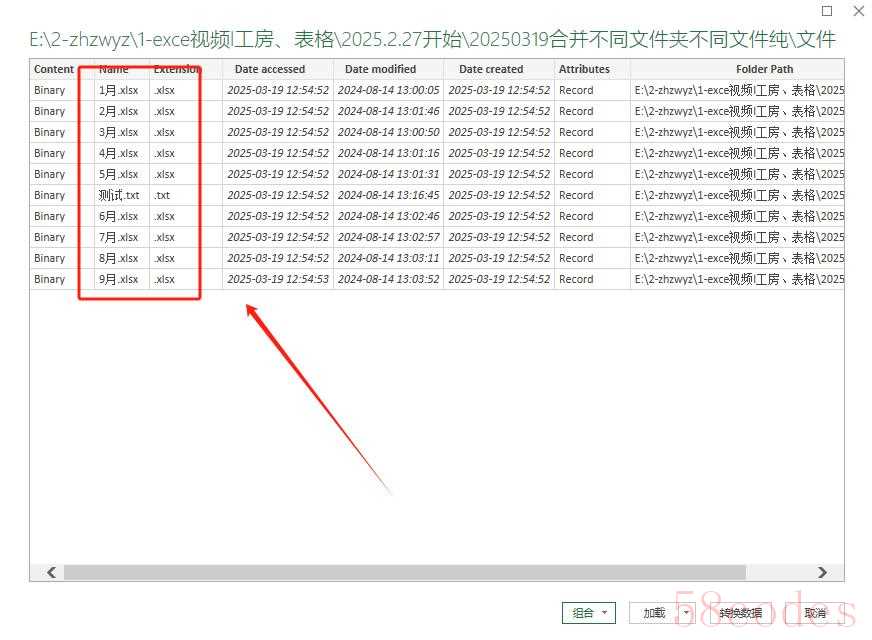Select the 1月.xlsx file name cell
The width and height of the screenshot is (872, 640).
119,90
